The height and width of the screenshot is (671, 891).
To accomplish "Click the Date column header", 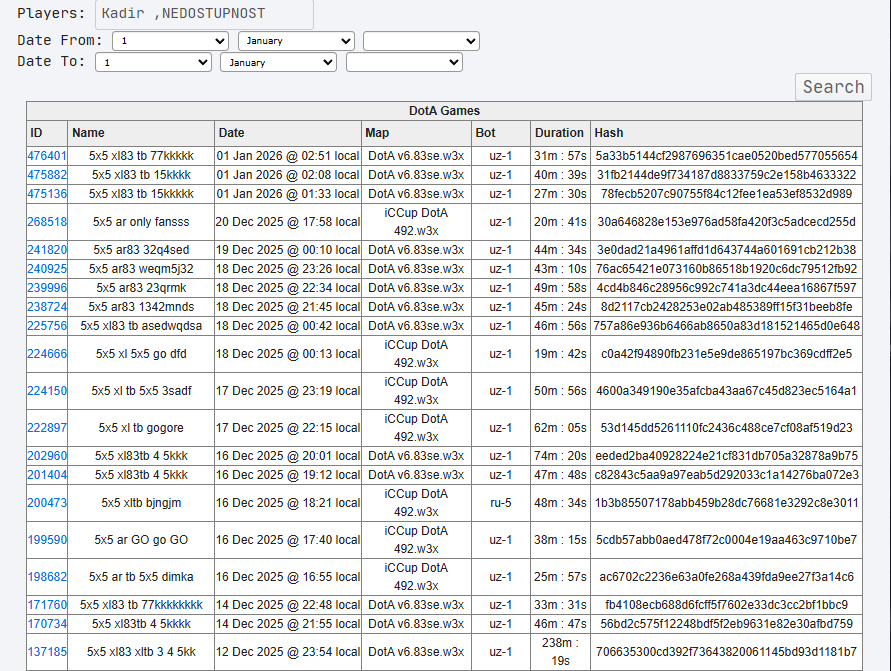I will click(x=288, y=133).
